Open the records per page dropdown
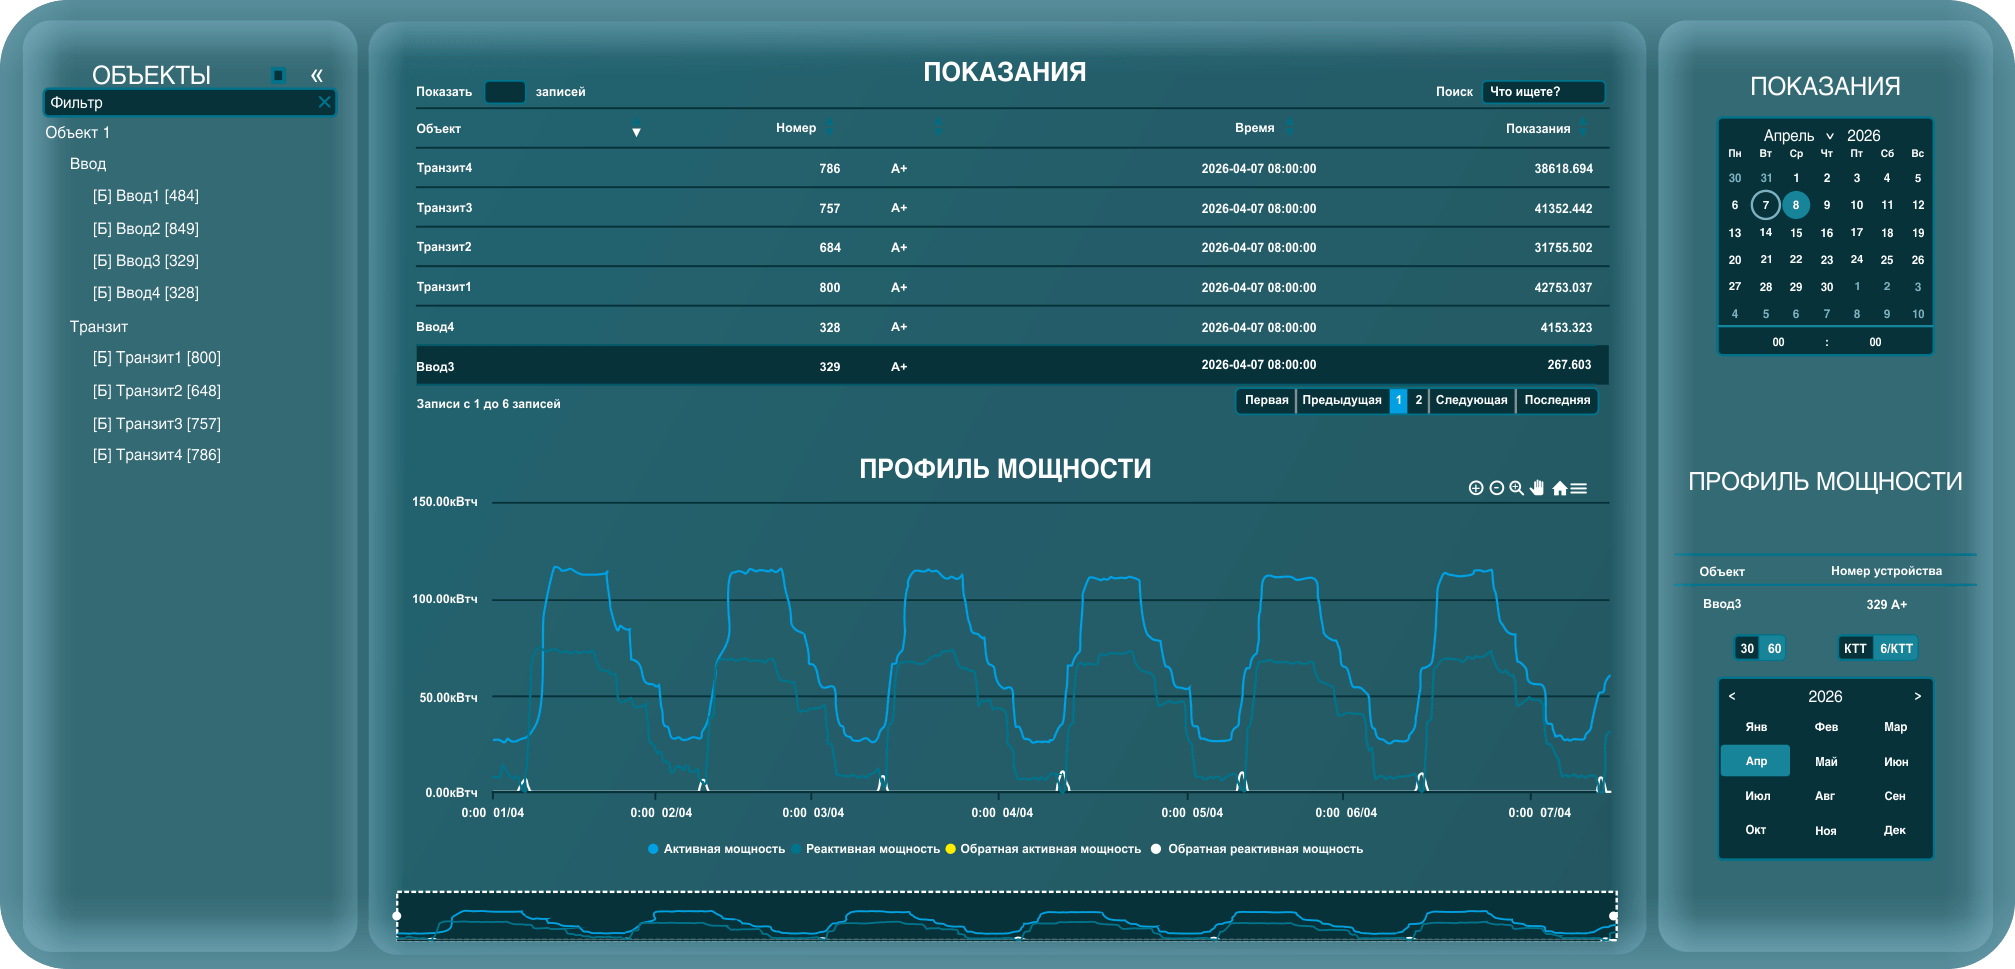Image resolution: width=2015 pixels, height=969 pixels. click(x=504, y=92)
